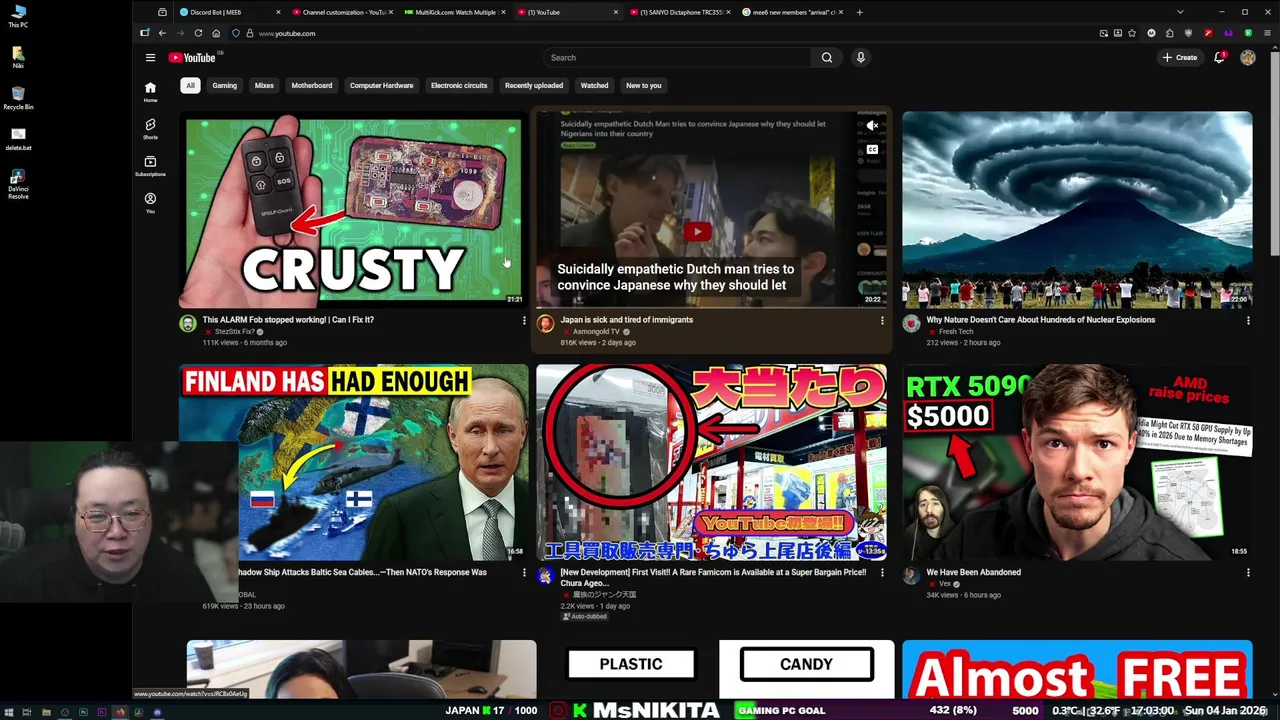Toggle closed captions on preview video

coord(872,150)
